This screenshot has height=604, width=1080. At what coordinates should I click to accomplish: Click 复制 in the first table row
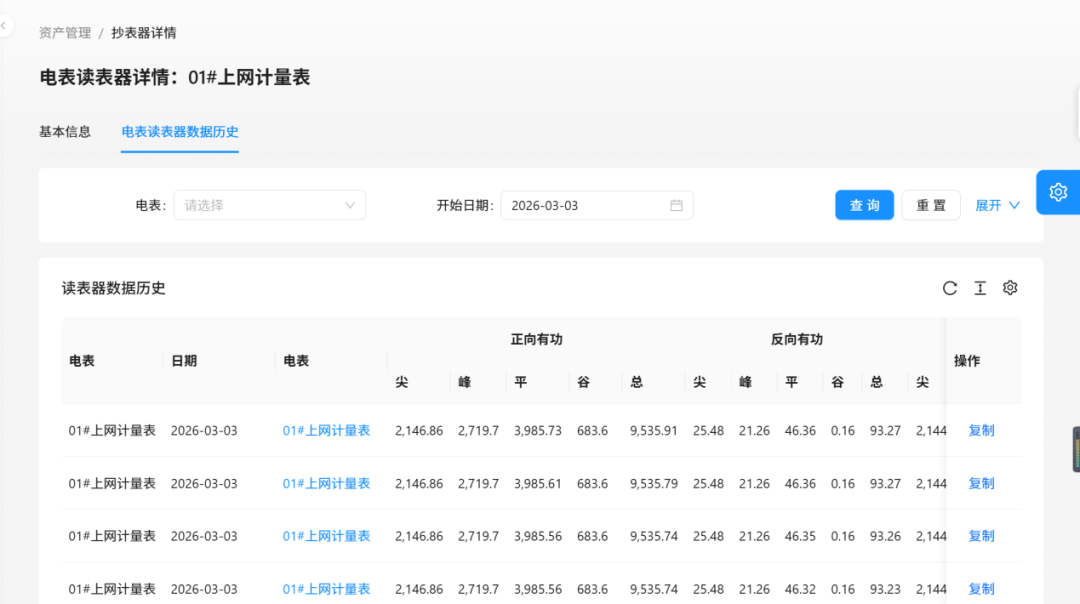[981, 430]
